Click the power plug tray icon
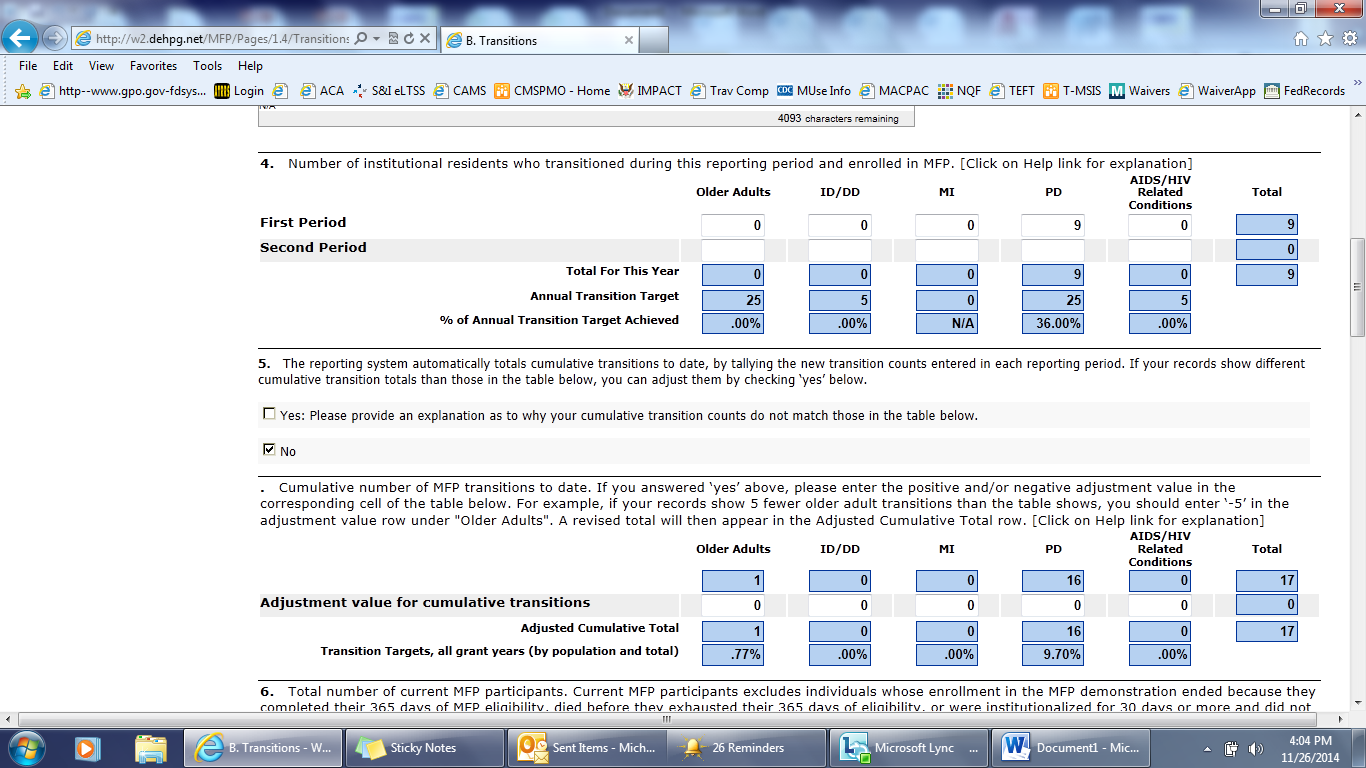The width and height of the screenshot is (1366, 768). coord(1232,748)
